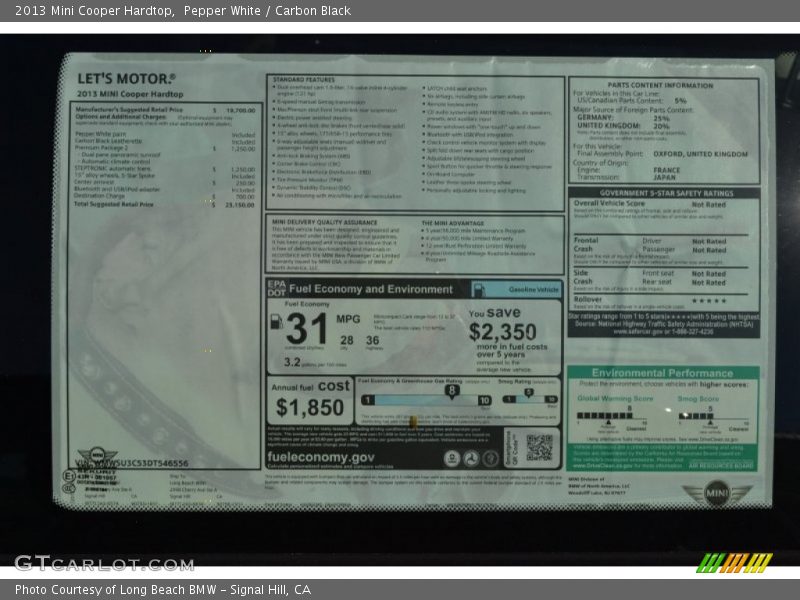Click the rollover five-star rating icons
Viewport: 800px width, 600px height.
click(x=709, y=301)
